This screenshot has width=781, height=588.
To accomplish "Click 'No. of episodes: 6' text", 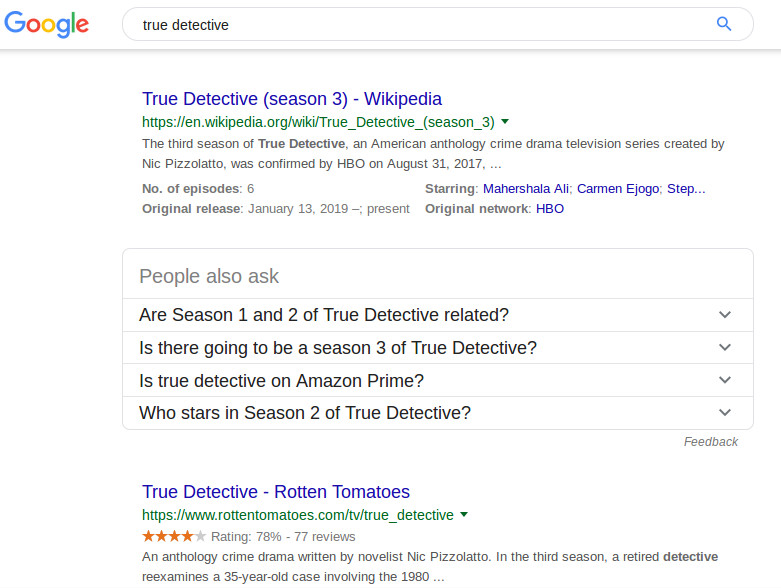I will [x=198, y=189].
